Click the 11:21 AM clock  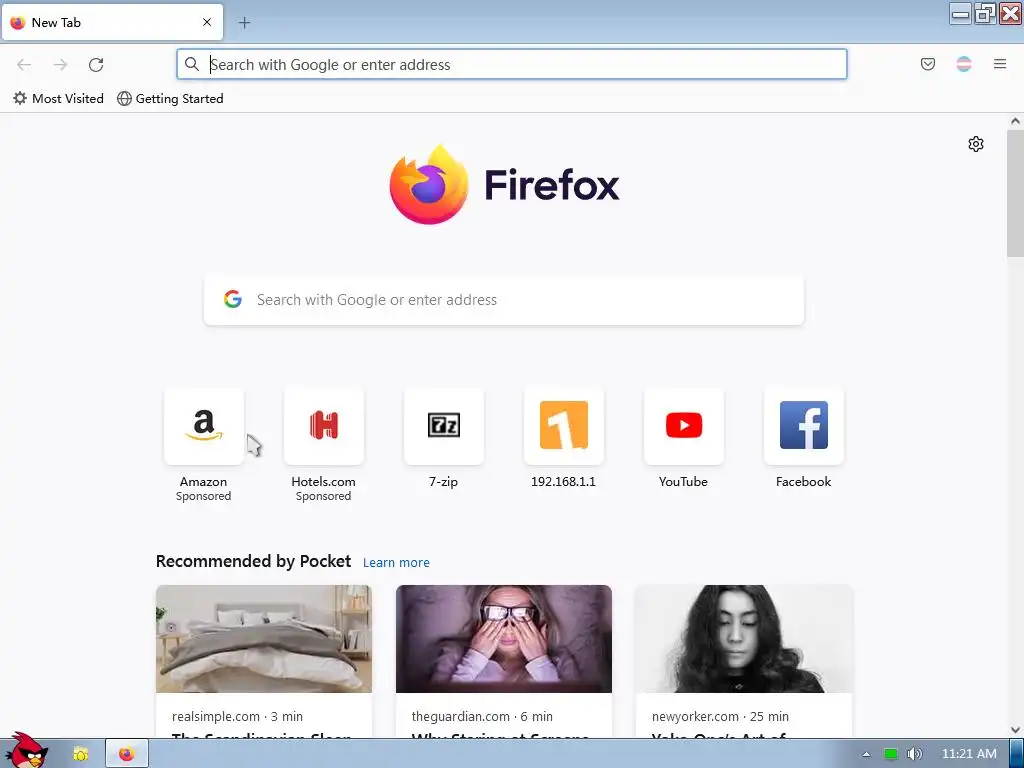pos(968,754)
